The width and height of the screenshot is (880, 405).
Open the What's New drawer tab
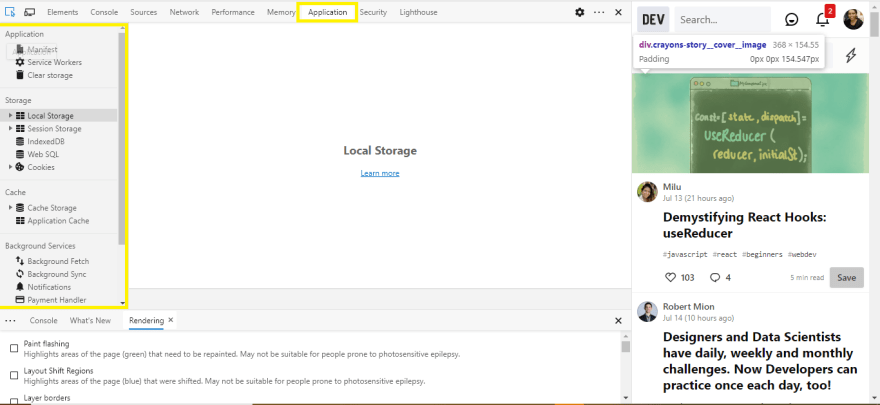(90, 321)
